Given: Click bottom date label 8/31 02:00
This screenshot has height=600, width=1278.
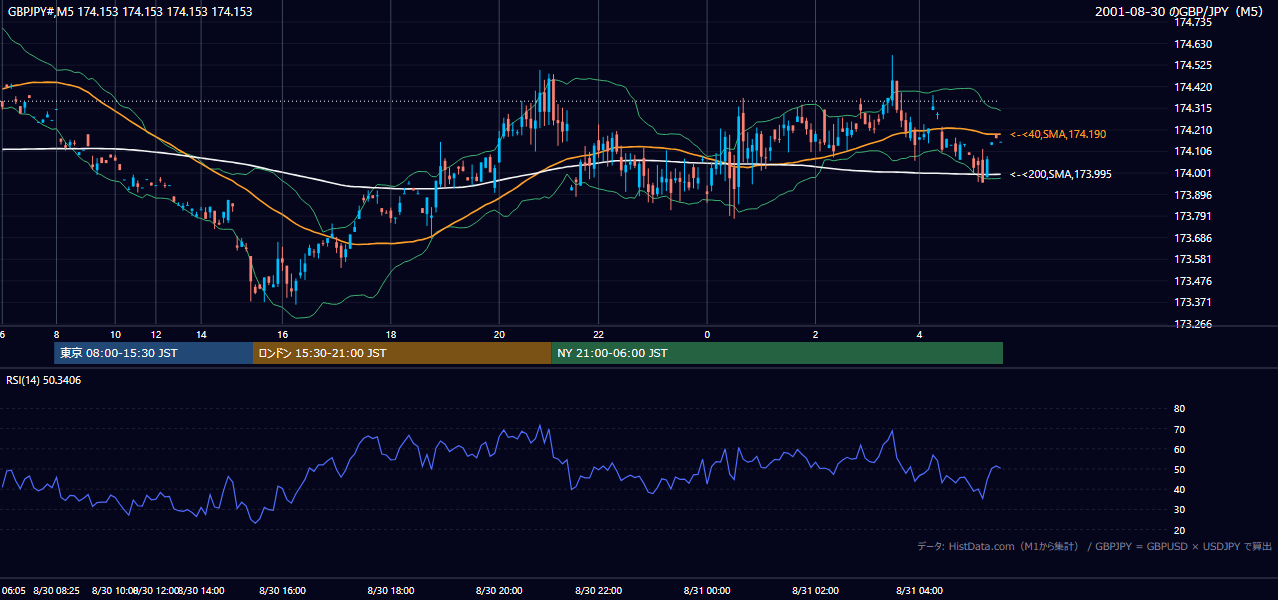Looking at the screenshot, I should tap(815, 591).
